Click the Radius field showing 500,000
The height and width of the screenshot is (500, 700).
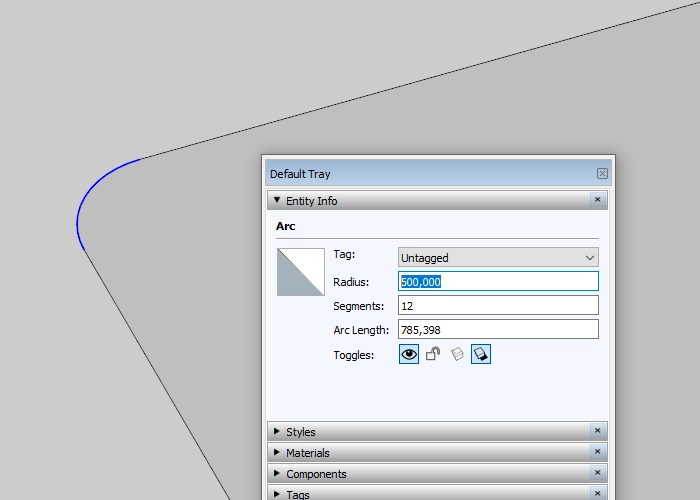tap(498, 281)
